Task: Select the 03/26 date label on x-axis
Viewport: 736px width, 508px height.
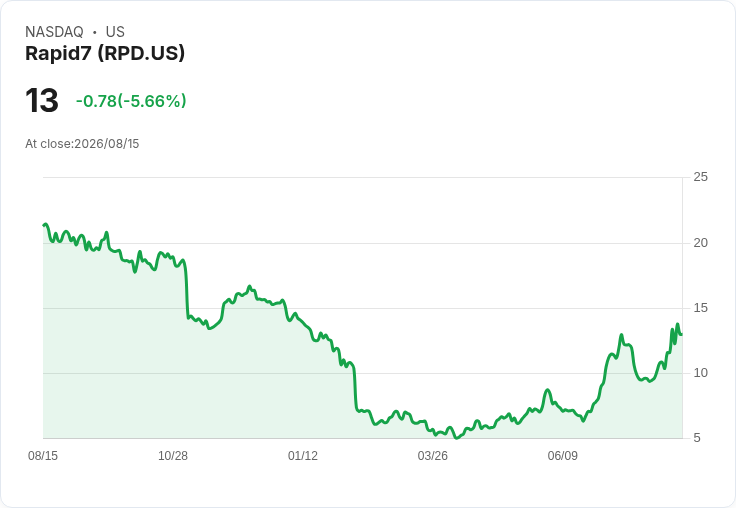Action: point(432,455)
